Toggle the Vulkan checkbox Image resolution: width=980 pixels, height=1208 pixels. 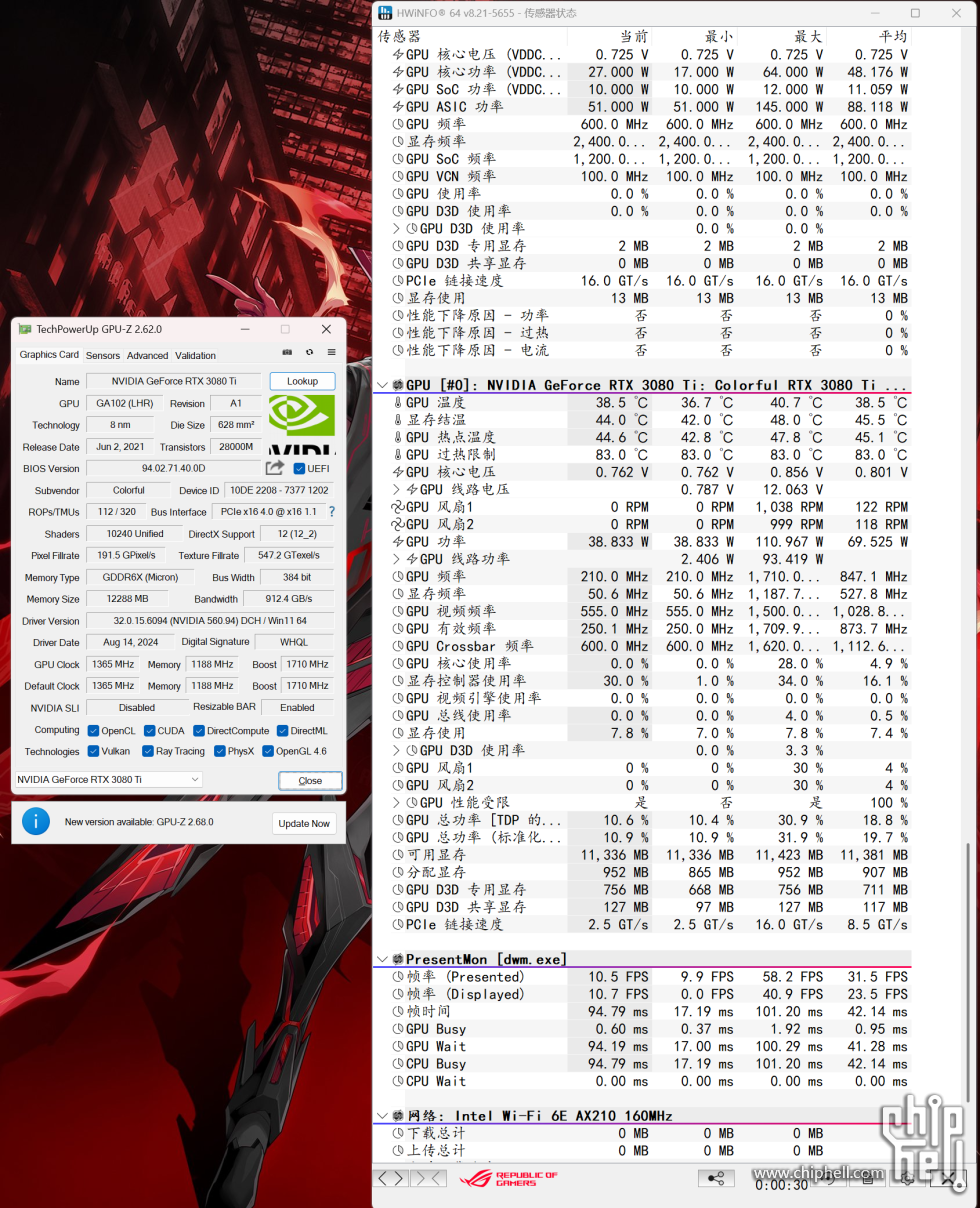[93, 751]
